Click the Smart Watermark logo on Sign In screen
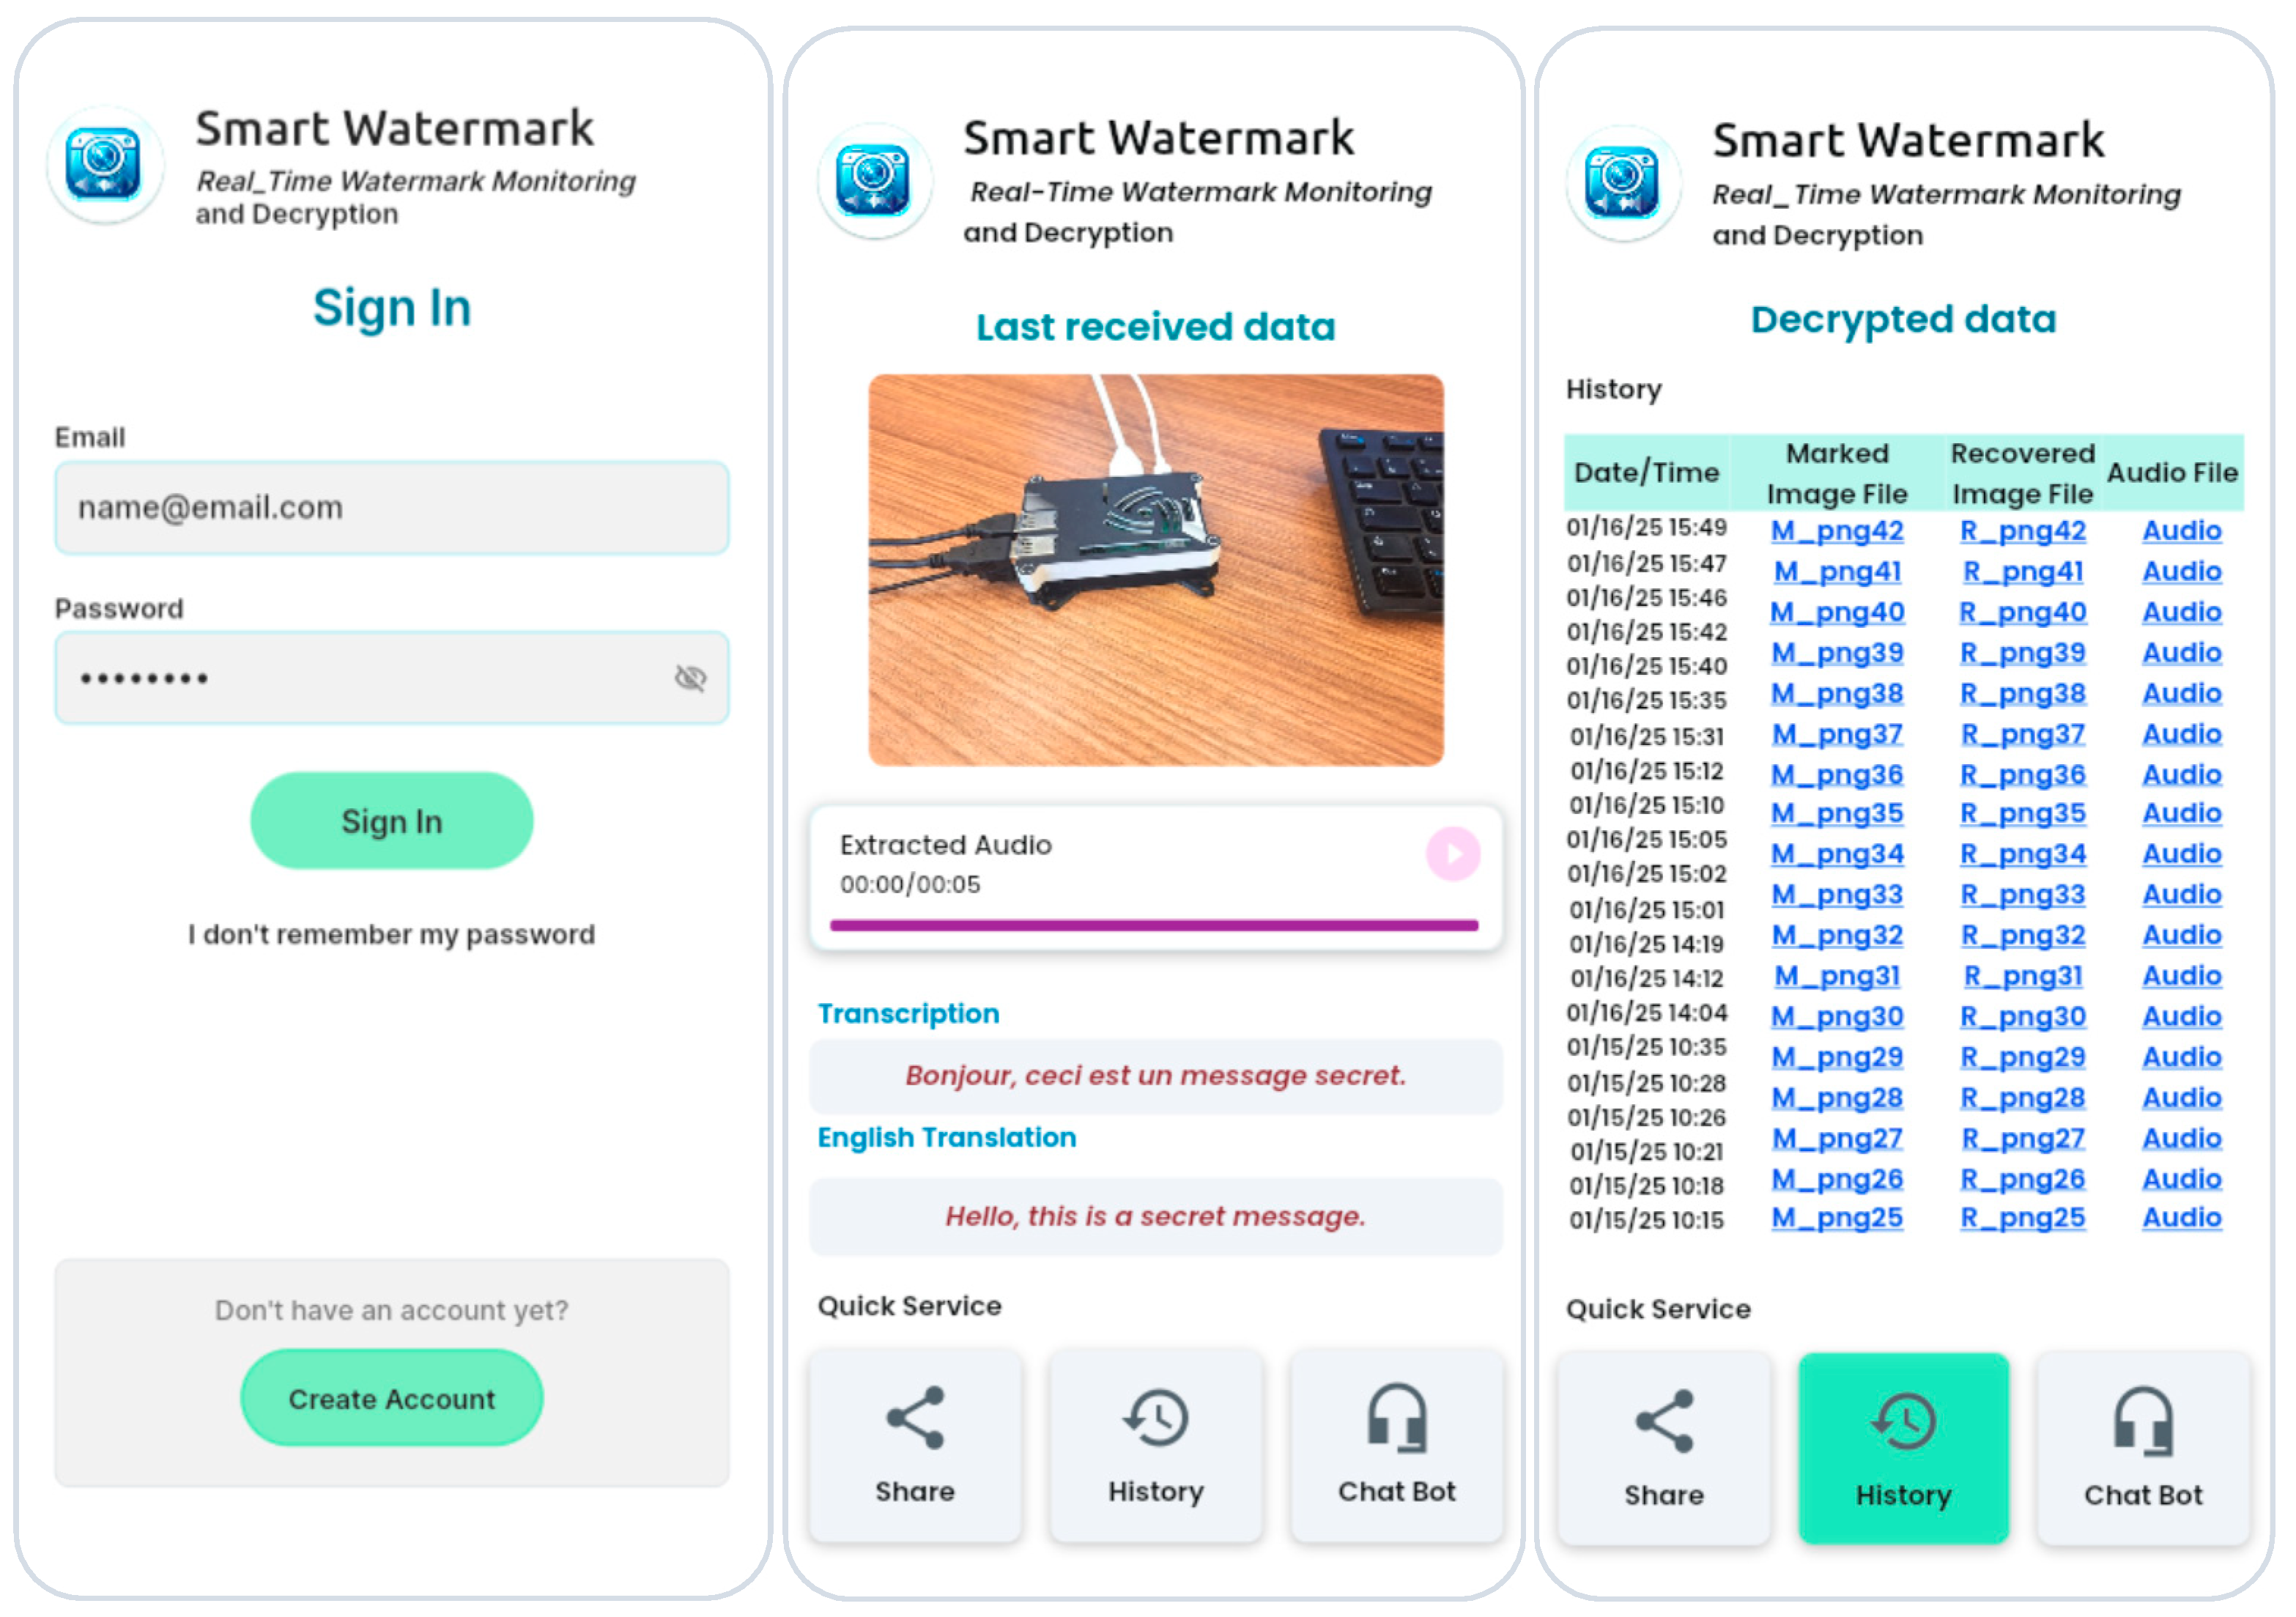The image size is (2296, 1617). coord(105,164)
